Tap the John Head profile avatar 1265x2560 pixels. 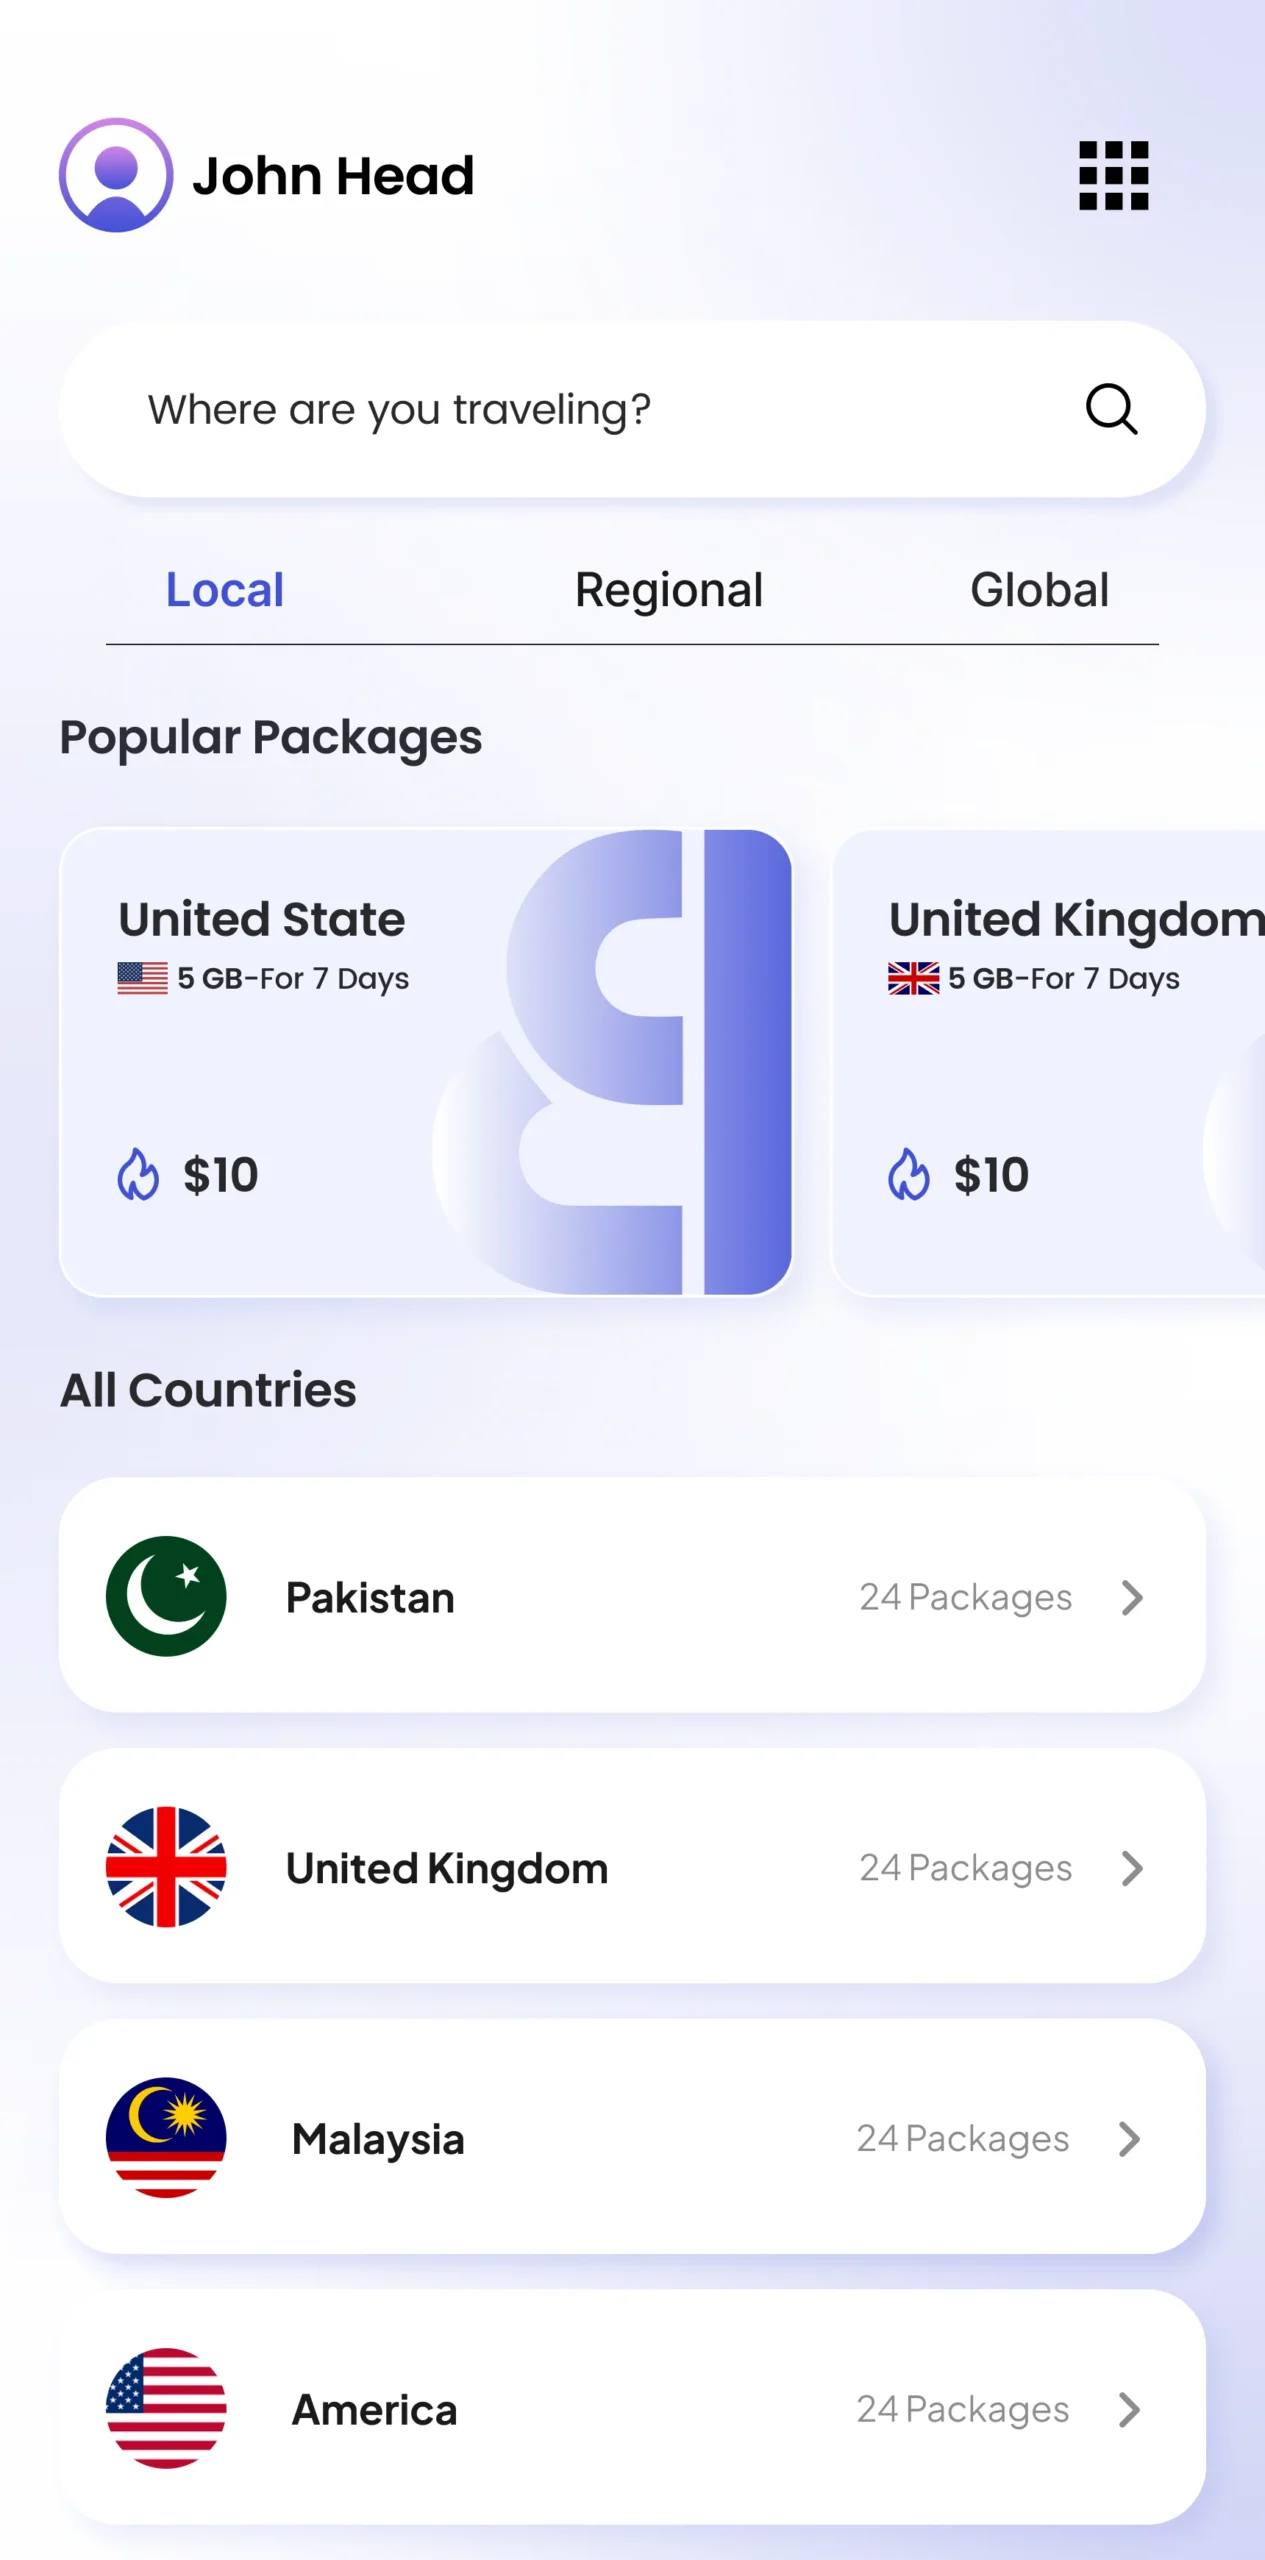pos(116,175)
